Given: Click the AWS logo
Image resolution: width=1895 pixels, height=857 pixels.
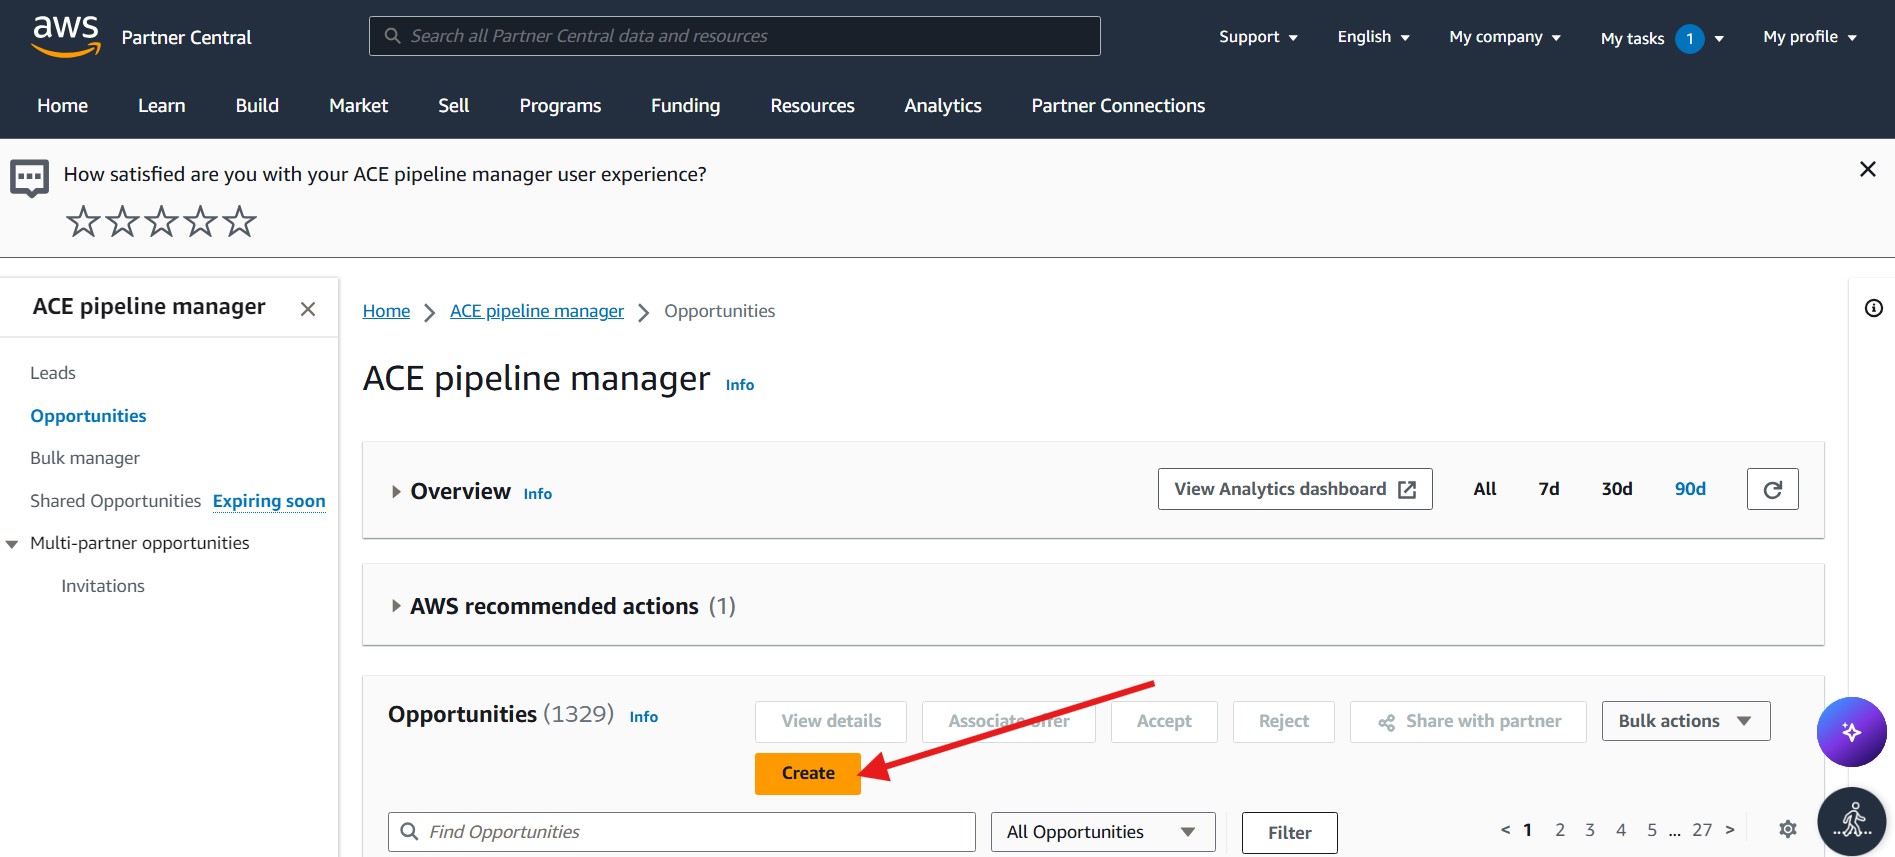Looking at the screenshot, I should pyautogui.click(x=66, y=36).
